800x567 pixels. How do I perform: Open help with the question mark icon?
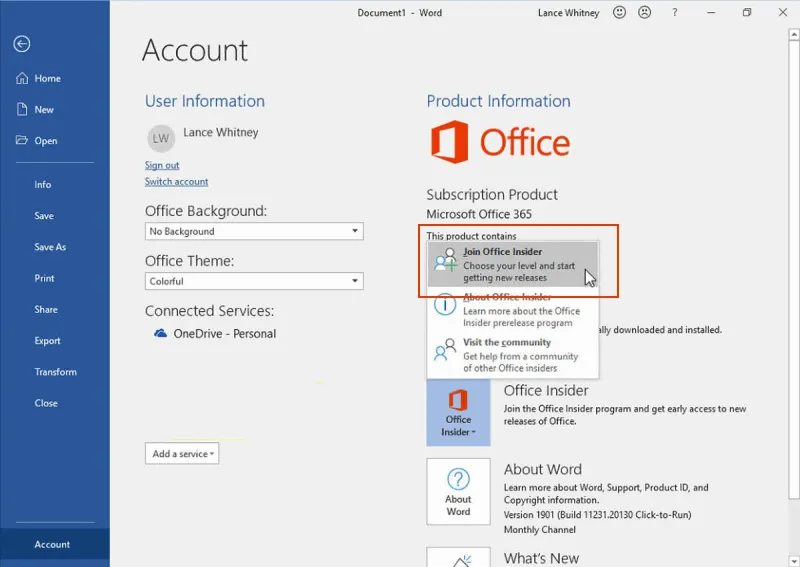(x=675, y=13)
